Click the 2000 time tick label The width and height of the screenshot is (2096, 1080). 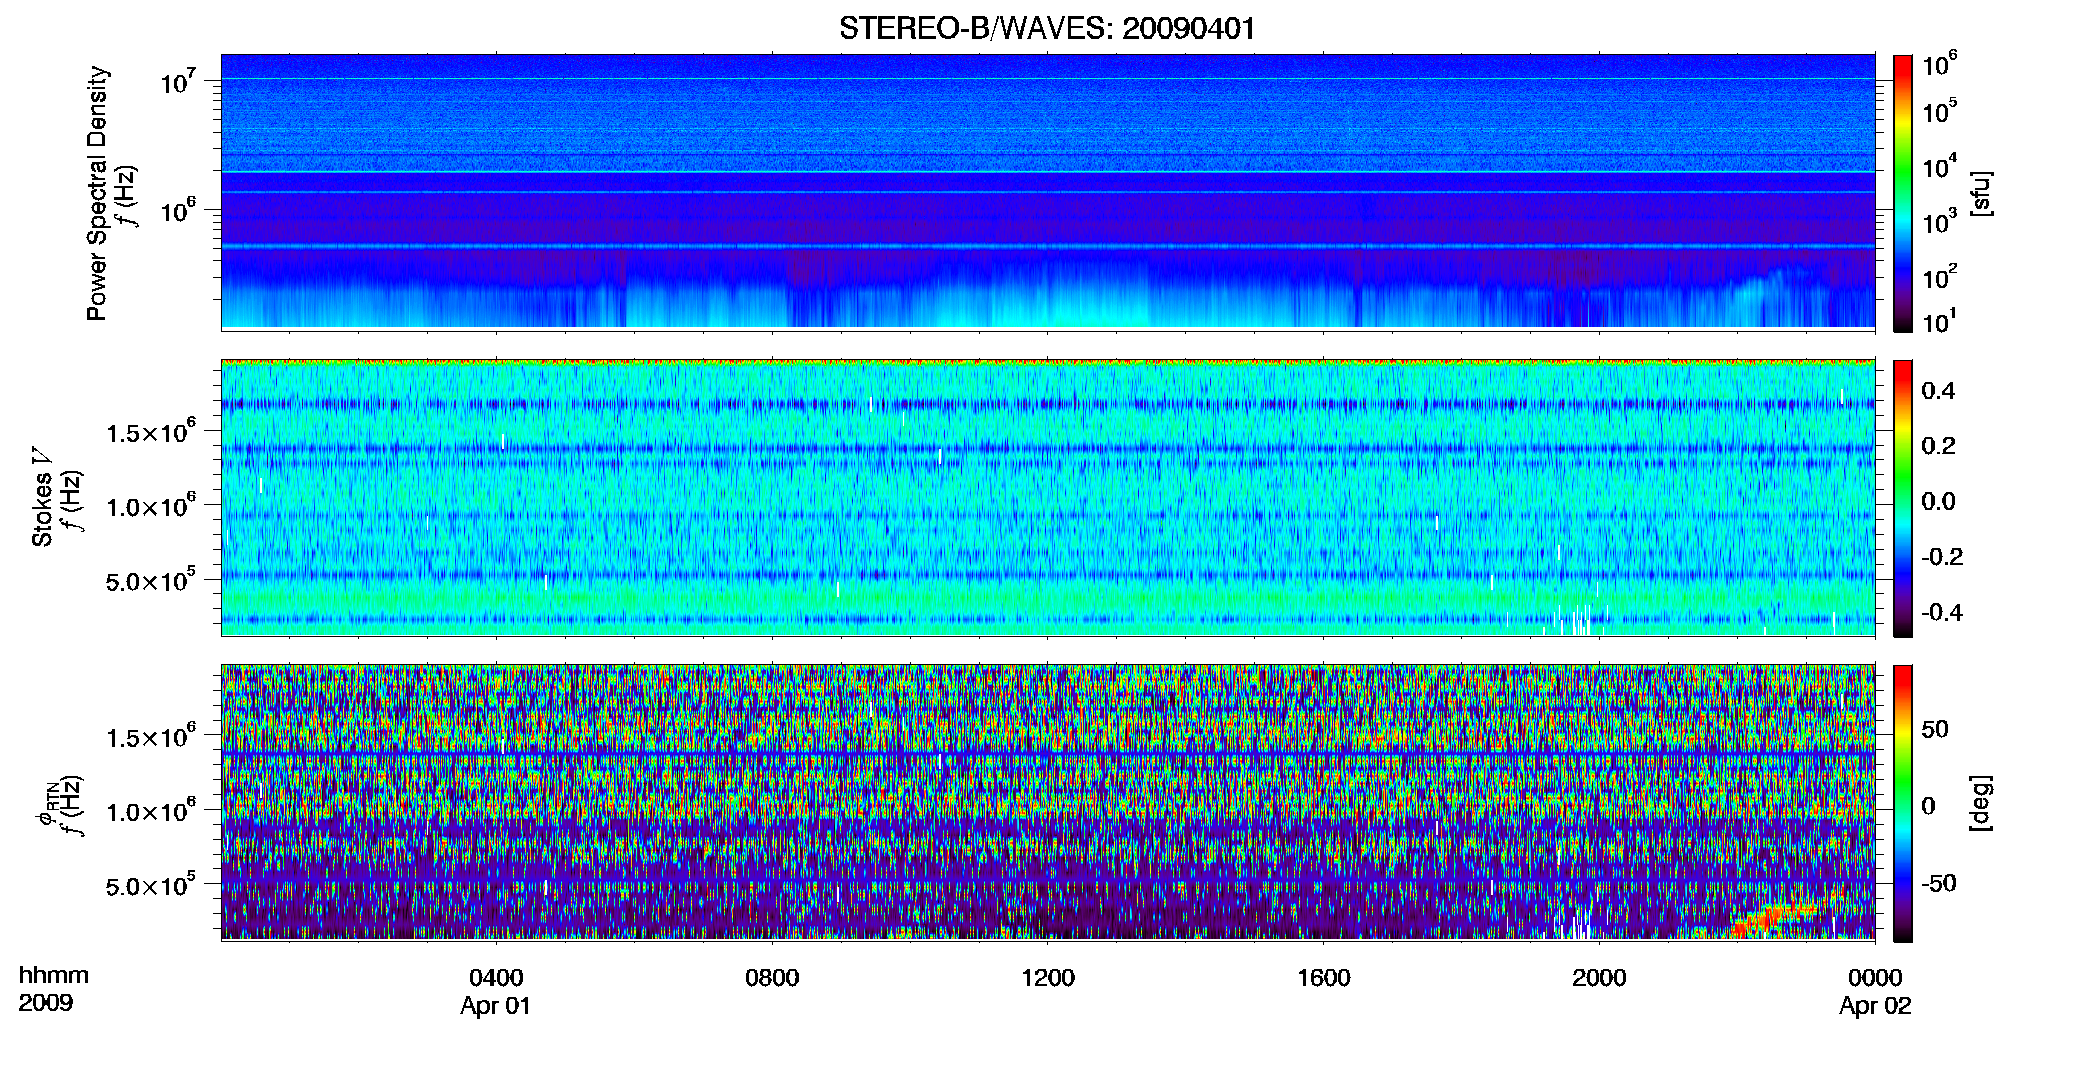click(1599, 978)
